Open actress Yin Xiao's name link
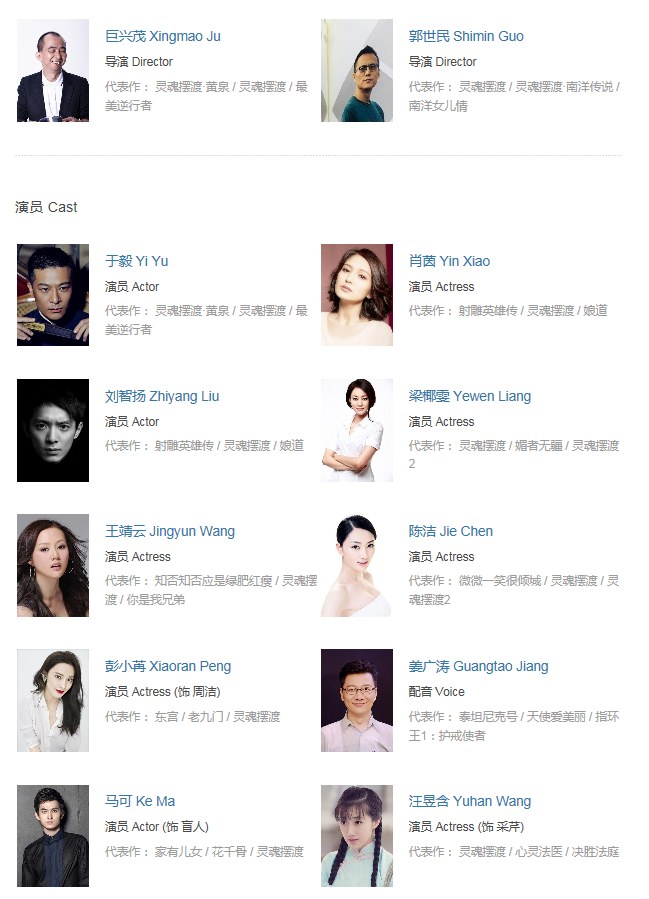The width and height of the screenshot is (649, 899). tap(449, 261)
